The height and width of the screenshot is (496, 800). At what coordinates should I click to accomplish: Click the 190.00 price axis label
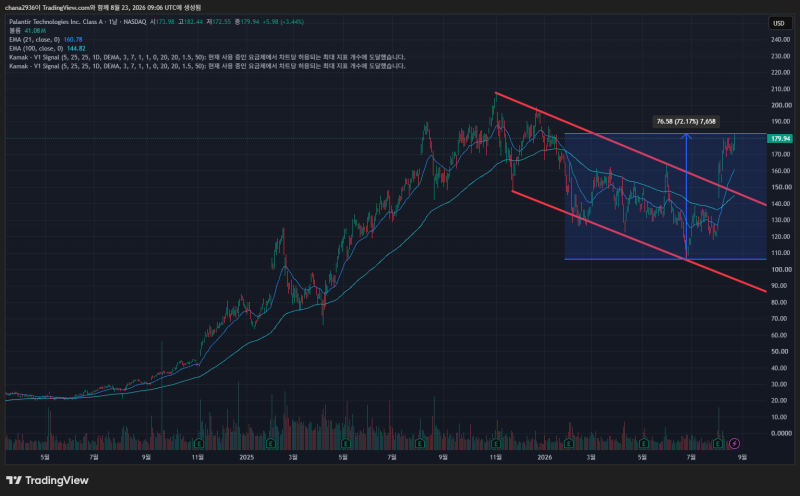coord(781,121)
